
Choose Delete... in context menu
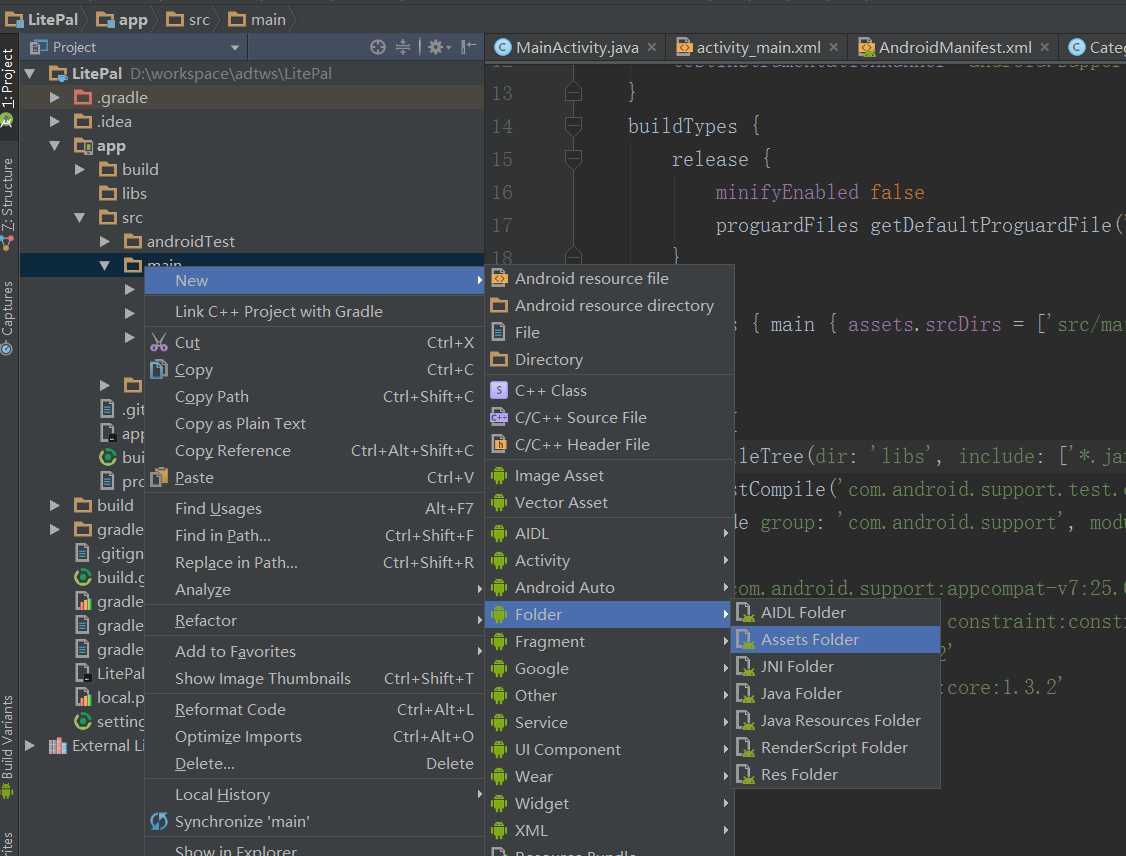(x=315, y=763)
